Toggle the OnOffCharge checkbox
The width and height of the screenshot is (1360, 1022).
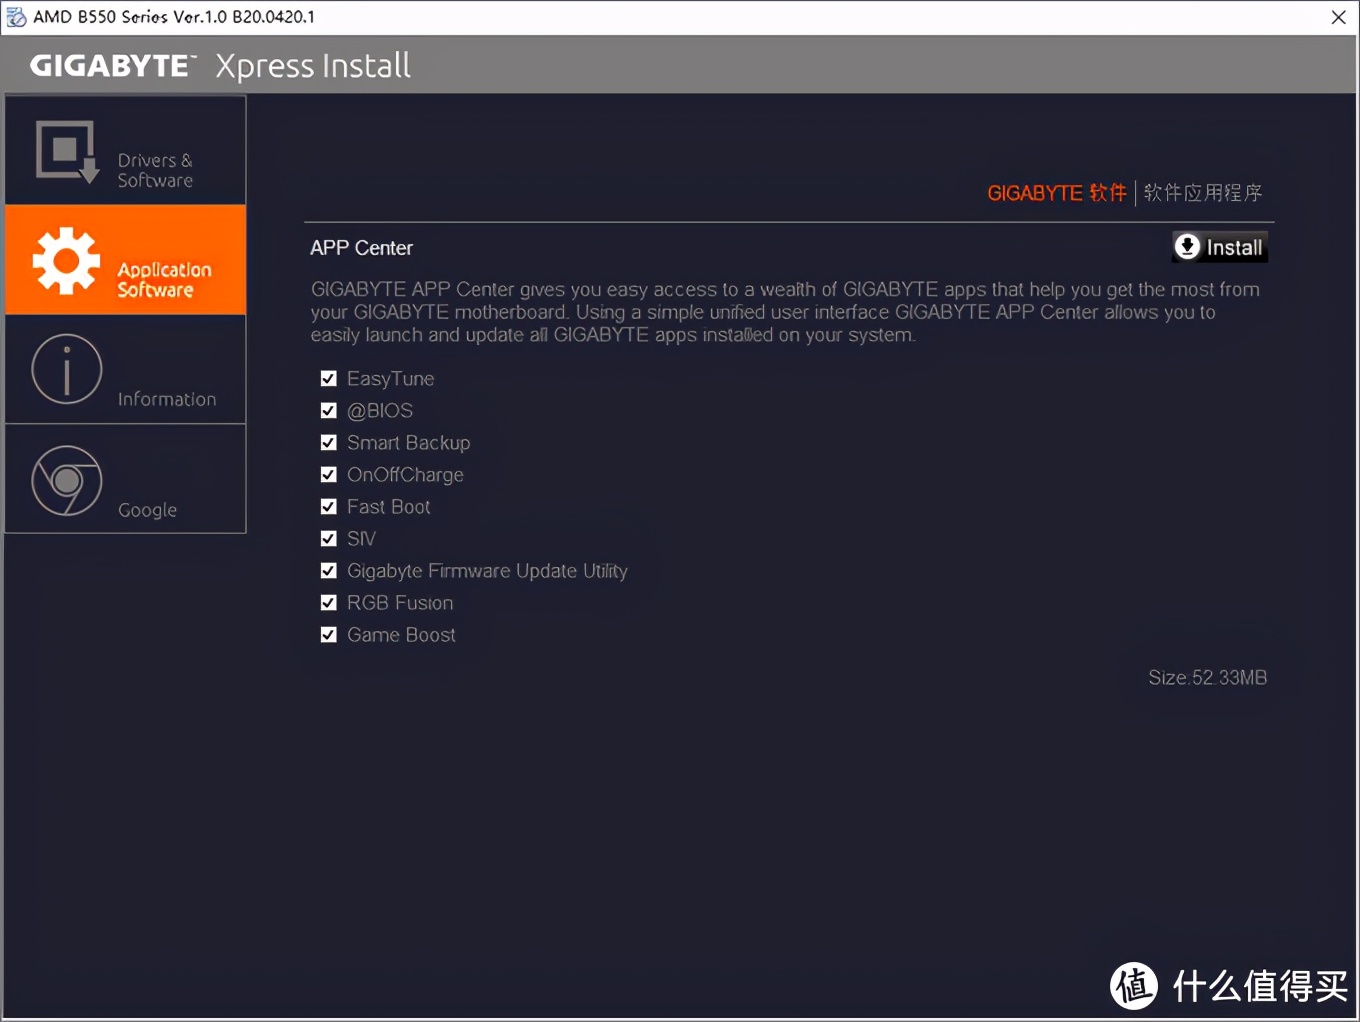(x=328, y=474)
